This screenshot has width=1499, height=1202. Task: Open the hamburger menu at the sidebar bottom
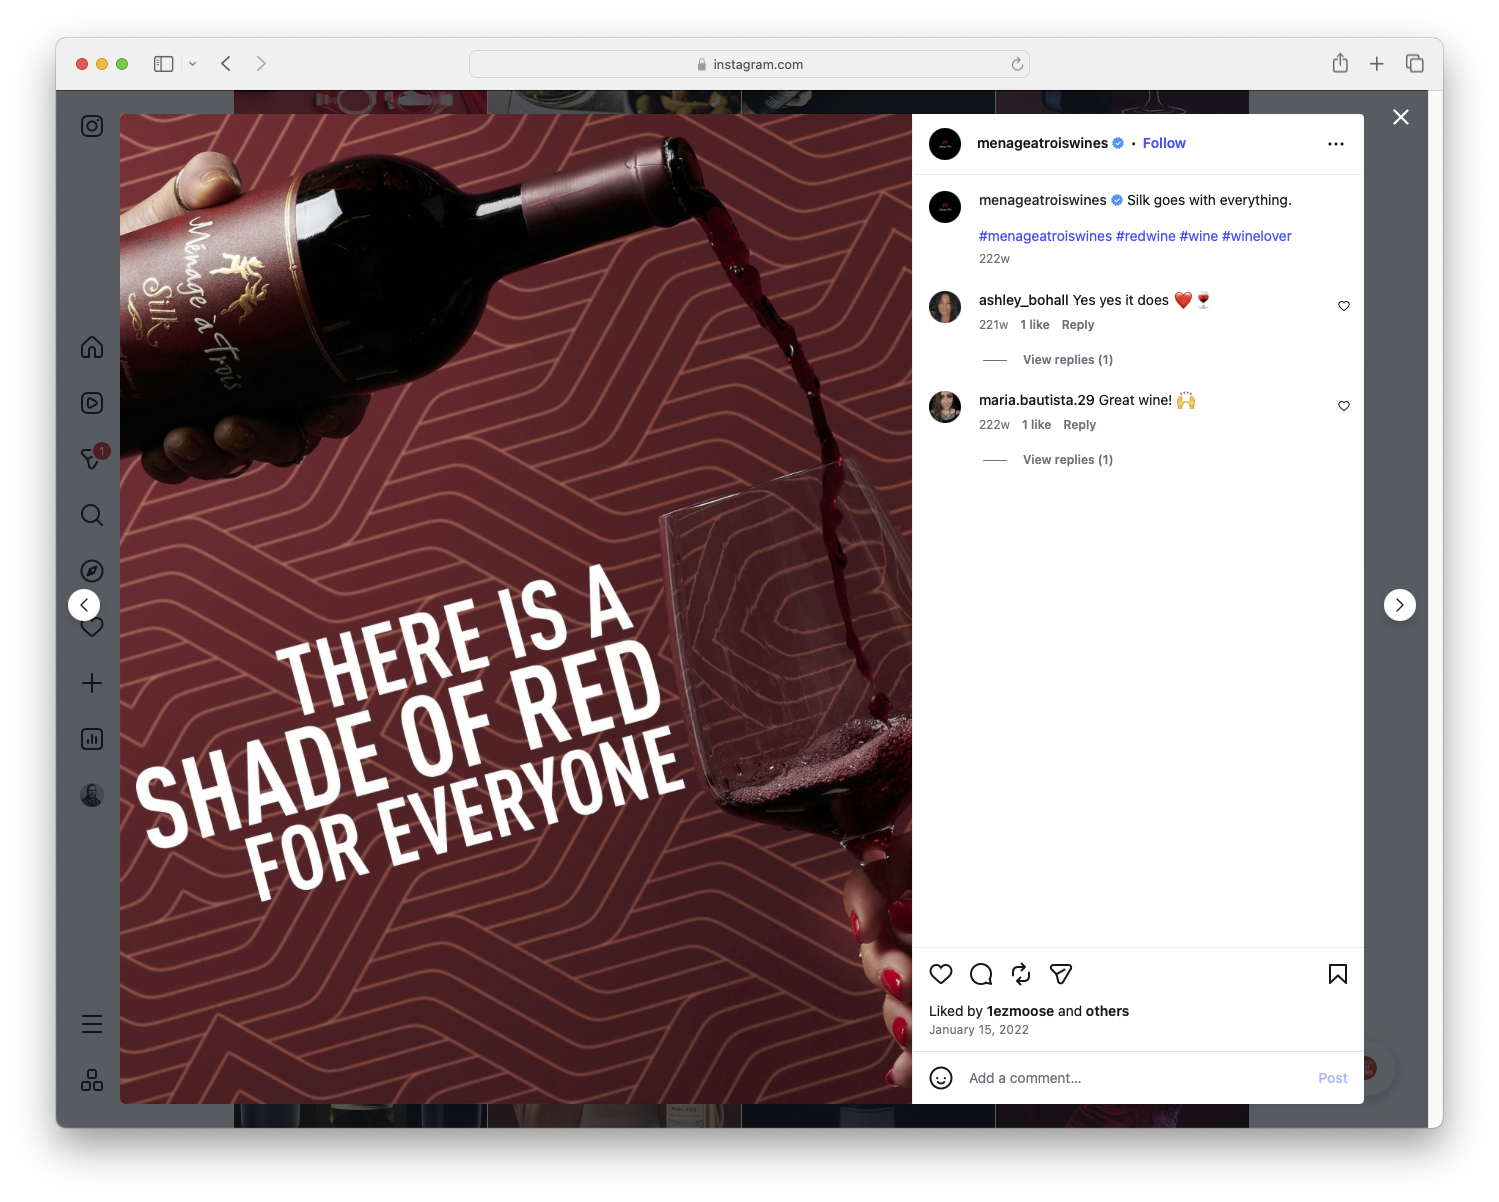tap(91, 1023)
